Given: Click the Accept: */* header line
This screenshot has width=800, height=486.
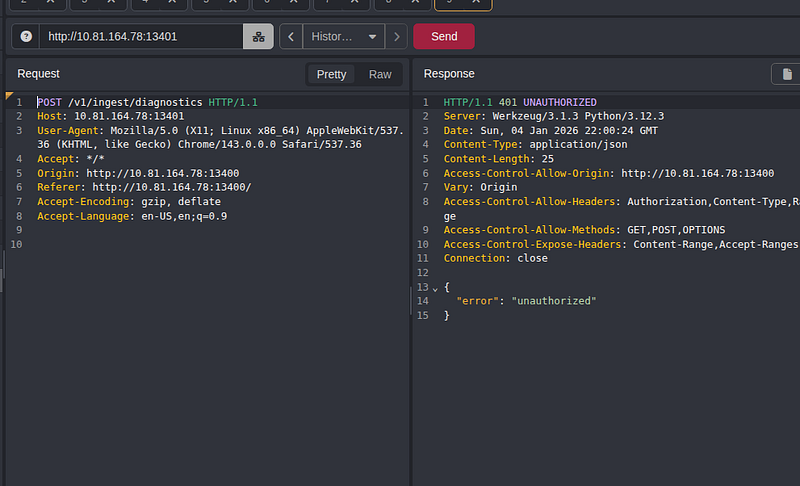Looking at the screenshot, I should click(x=70, y=159).
